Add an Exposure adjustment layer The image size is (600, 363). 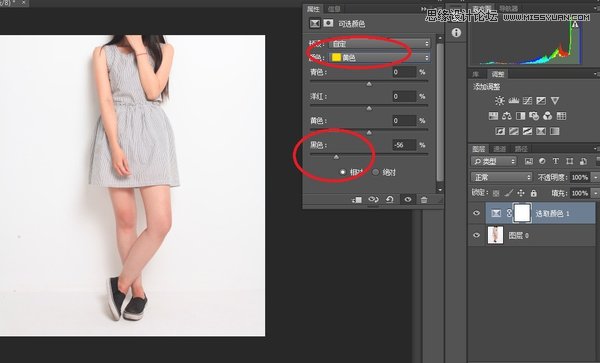pos(541,101)
